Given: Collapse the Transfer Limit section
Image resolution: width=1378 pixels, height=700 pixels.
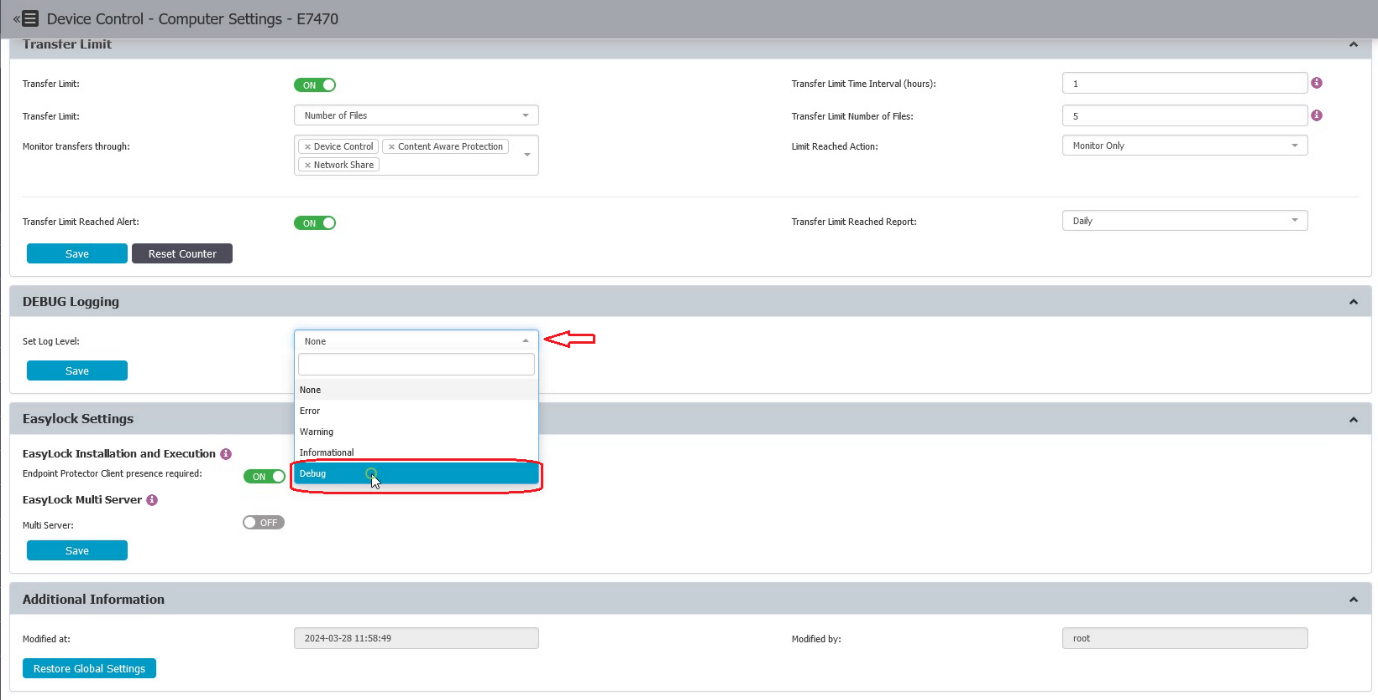Looking at the screenshot, I should click(x=1353, y=45).
